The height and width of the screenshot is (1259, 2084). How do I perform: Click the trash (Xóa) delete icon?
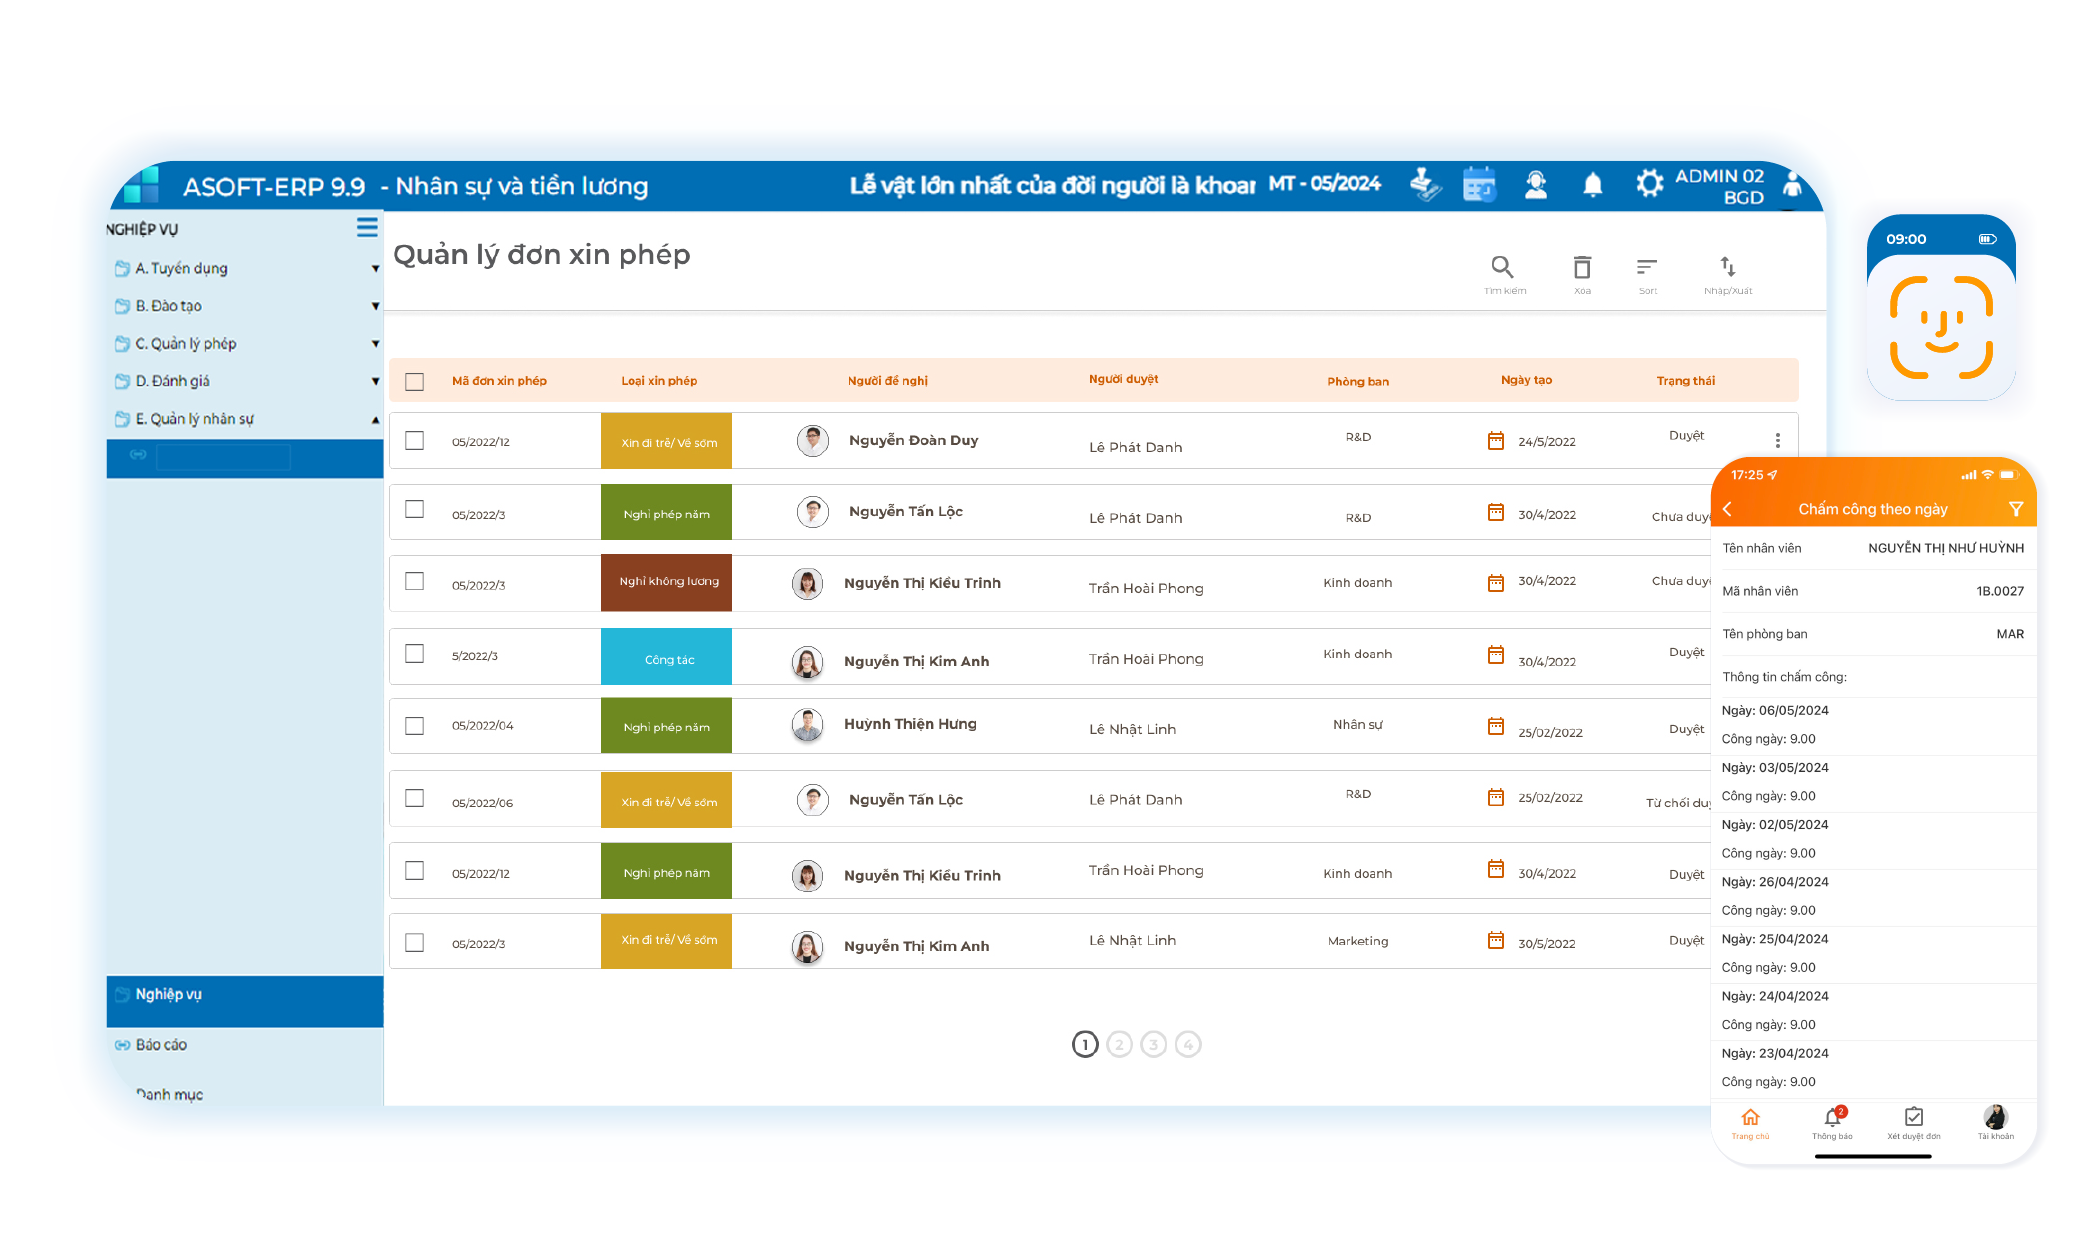coord(1582,267)
